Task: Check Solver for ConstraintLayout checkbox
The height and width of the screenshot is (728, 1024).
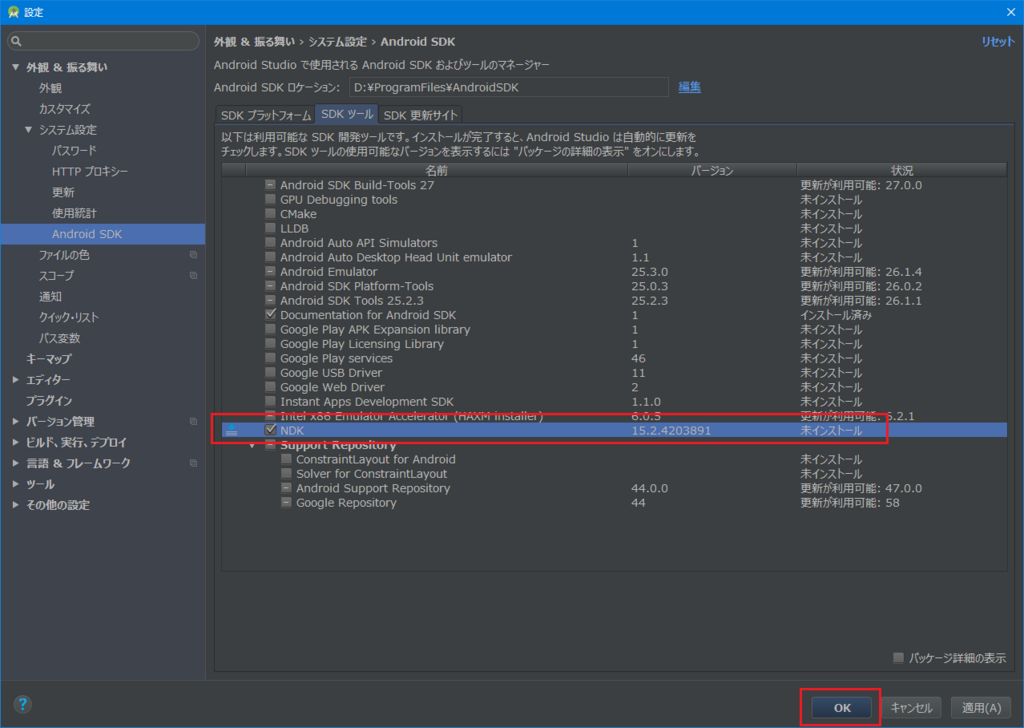Action: pyautogui.click(x=286, y=473)
